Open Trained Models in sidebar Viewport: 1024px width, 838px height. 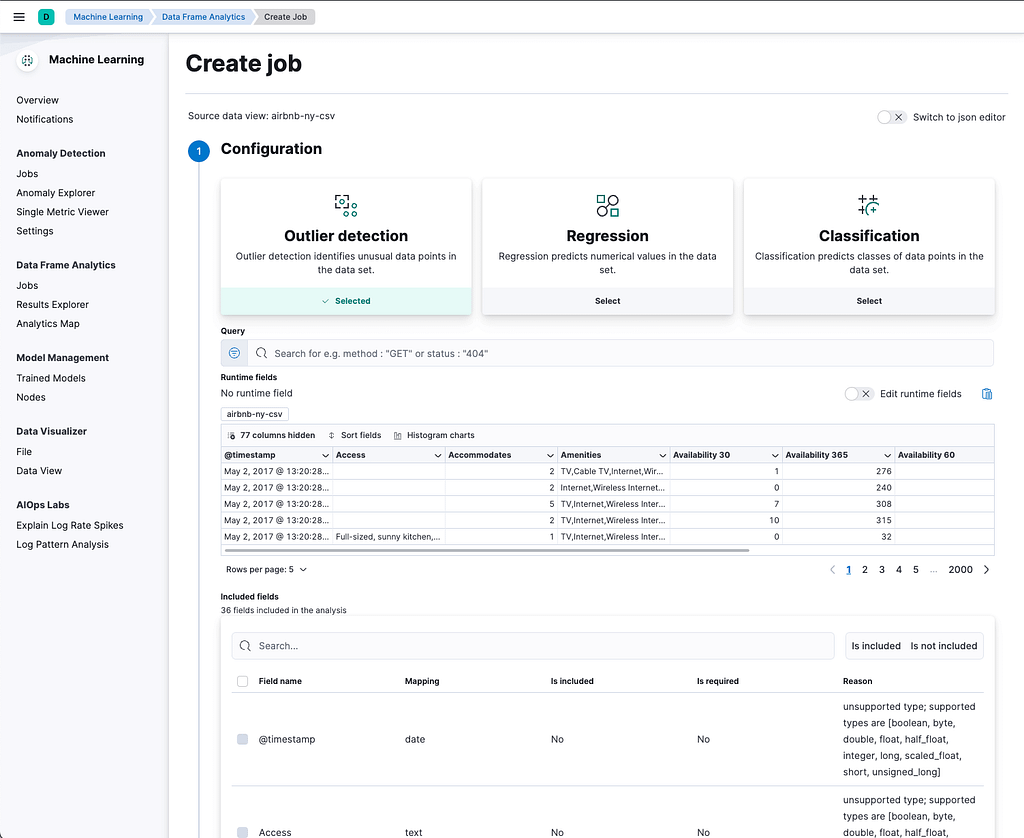51,378
